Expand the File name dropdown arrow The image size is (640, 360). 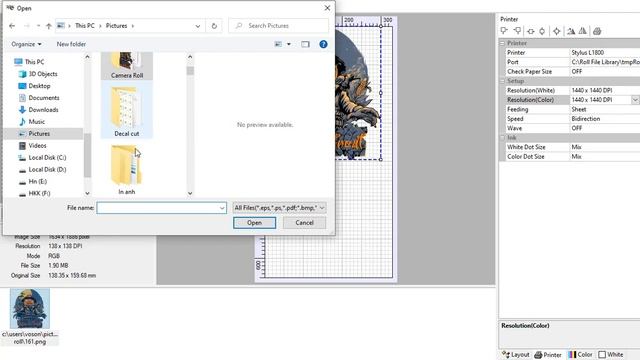[222, 208]
